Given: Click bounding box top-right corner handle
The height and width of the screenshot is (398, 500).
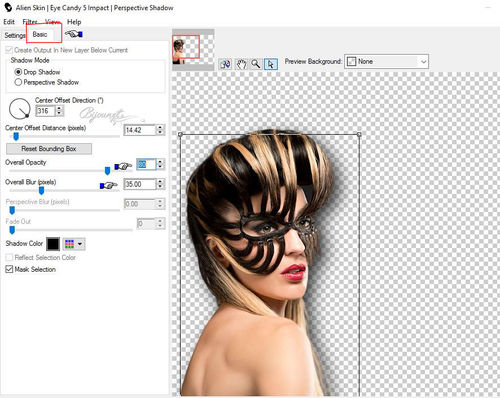Looking at the screenshot, I should (x=359, y=134).
